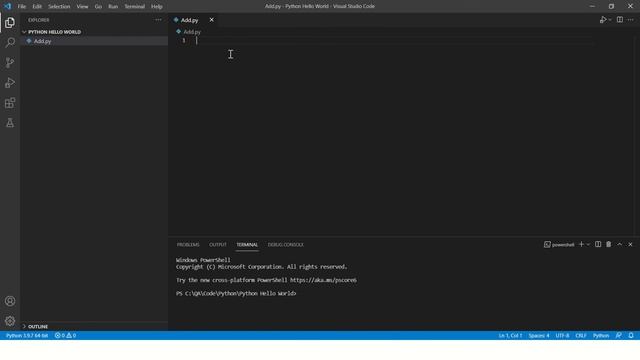Screen dimensions: 640x360
Task: Open the Go menu
Action: (x=98, y=7)
